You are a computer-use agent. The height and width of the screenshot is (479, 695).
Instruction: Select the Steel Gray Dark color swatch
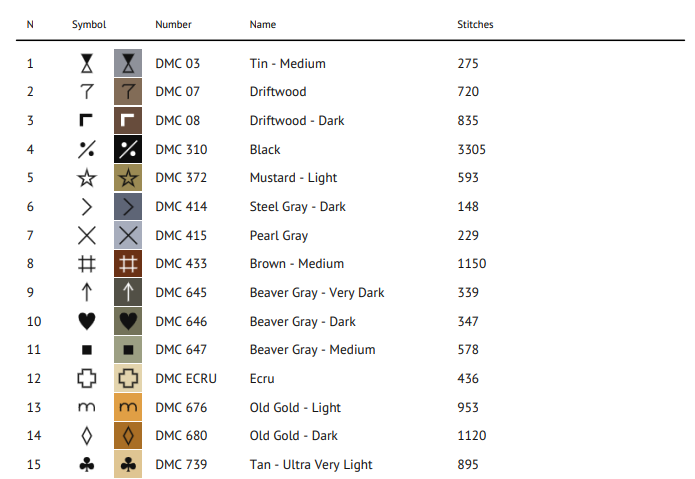[128, 206]
